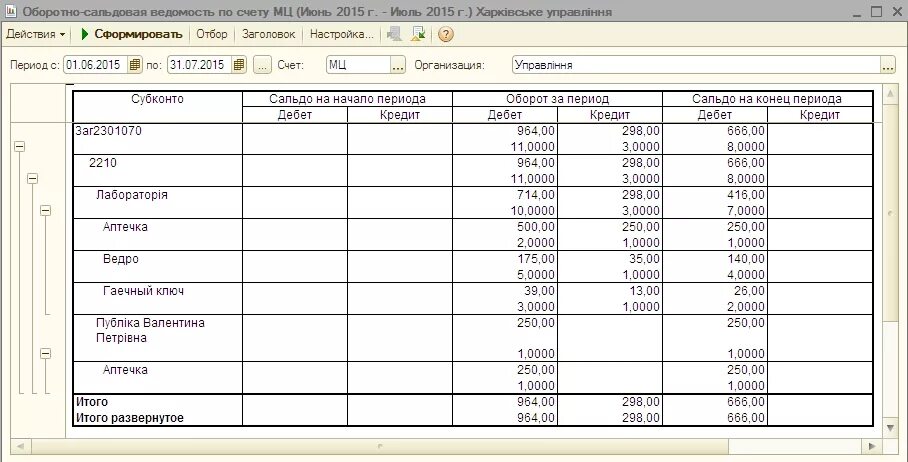Click the Сформировать button
Image resolution: width=908 pixels, height=462 pixels.
tap(131, 34)
